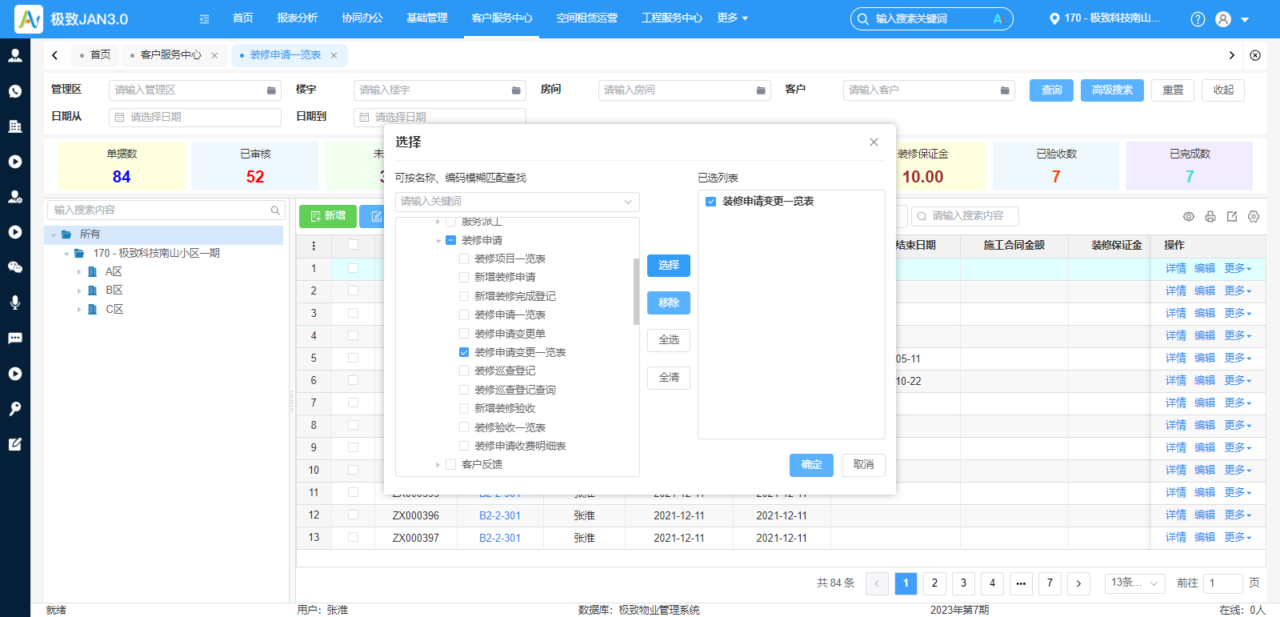Click the message bubble icon in left sidebar
1280x617 pixels.
15,338
